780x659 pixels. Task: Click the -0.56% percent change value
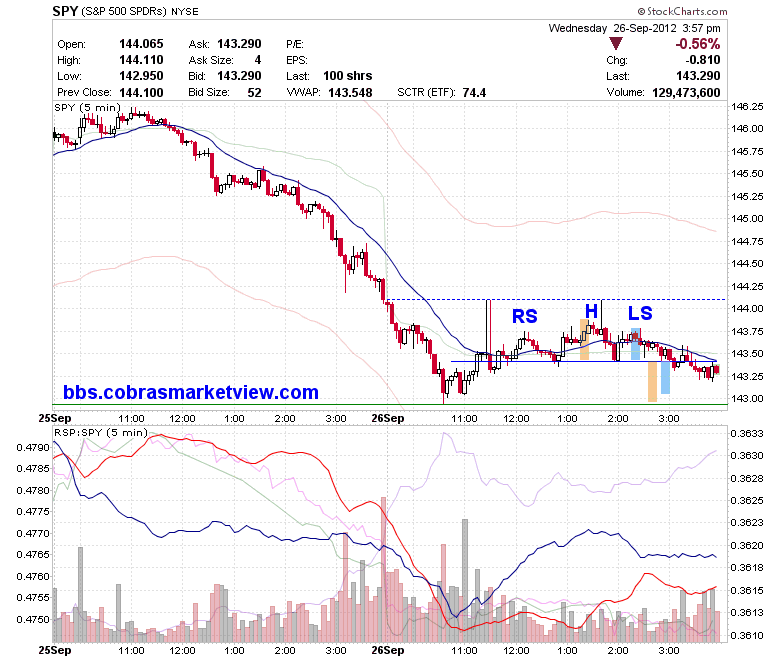pos(697,44)
